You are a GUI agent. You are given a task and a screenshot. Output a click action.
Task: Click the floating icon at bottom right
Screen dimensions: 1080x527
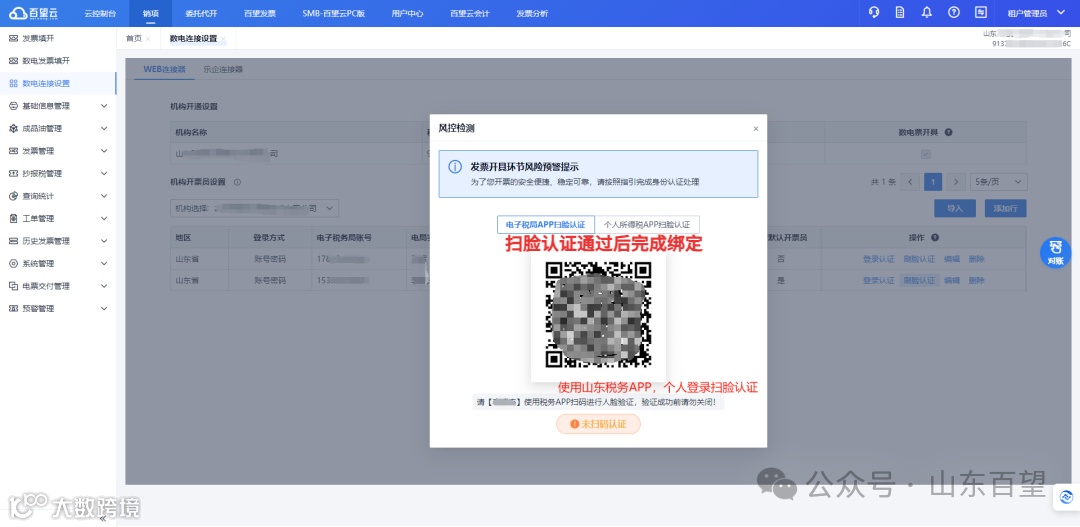click(1067, 497)
